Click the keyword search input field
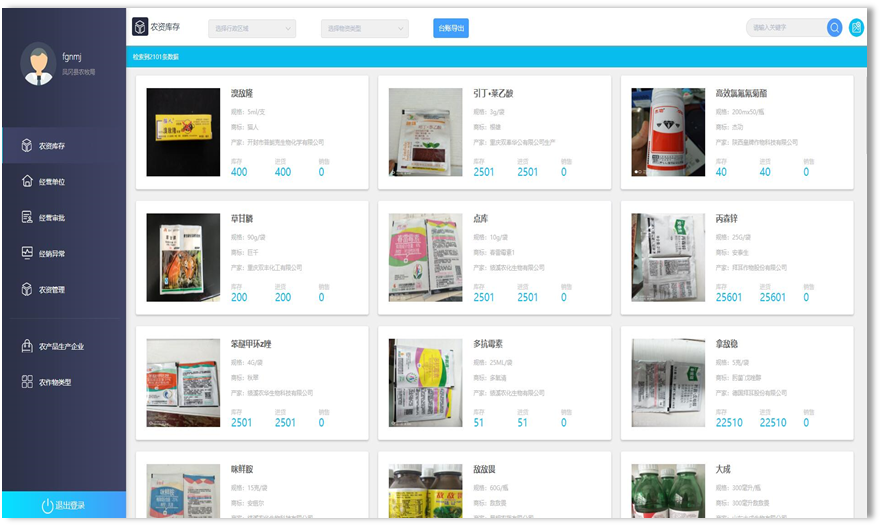 tap(785, 28)
